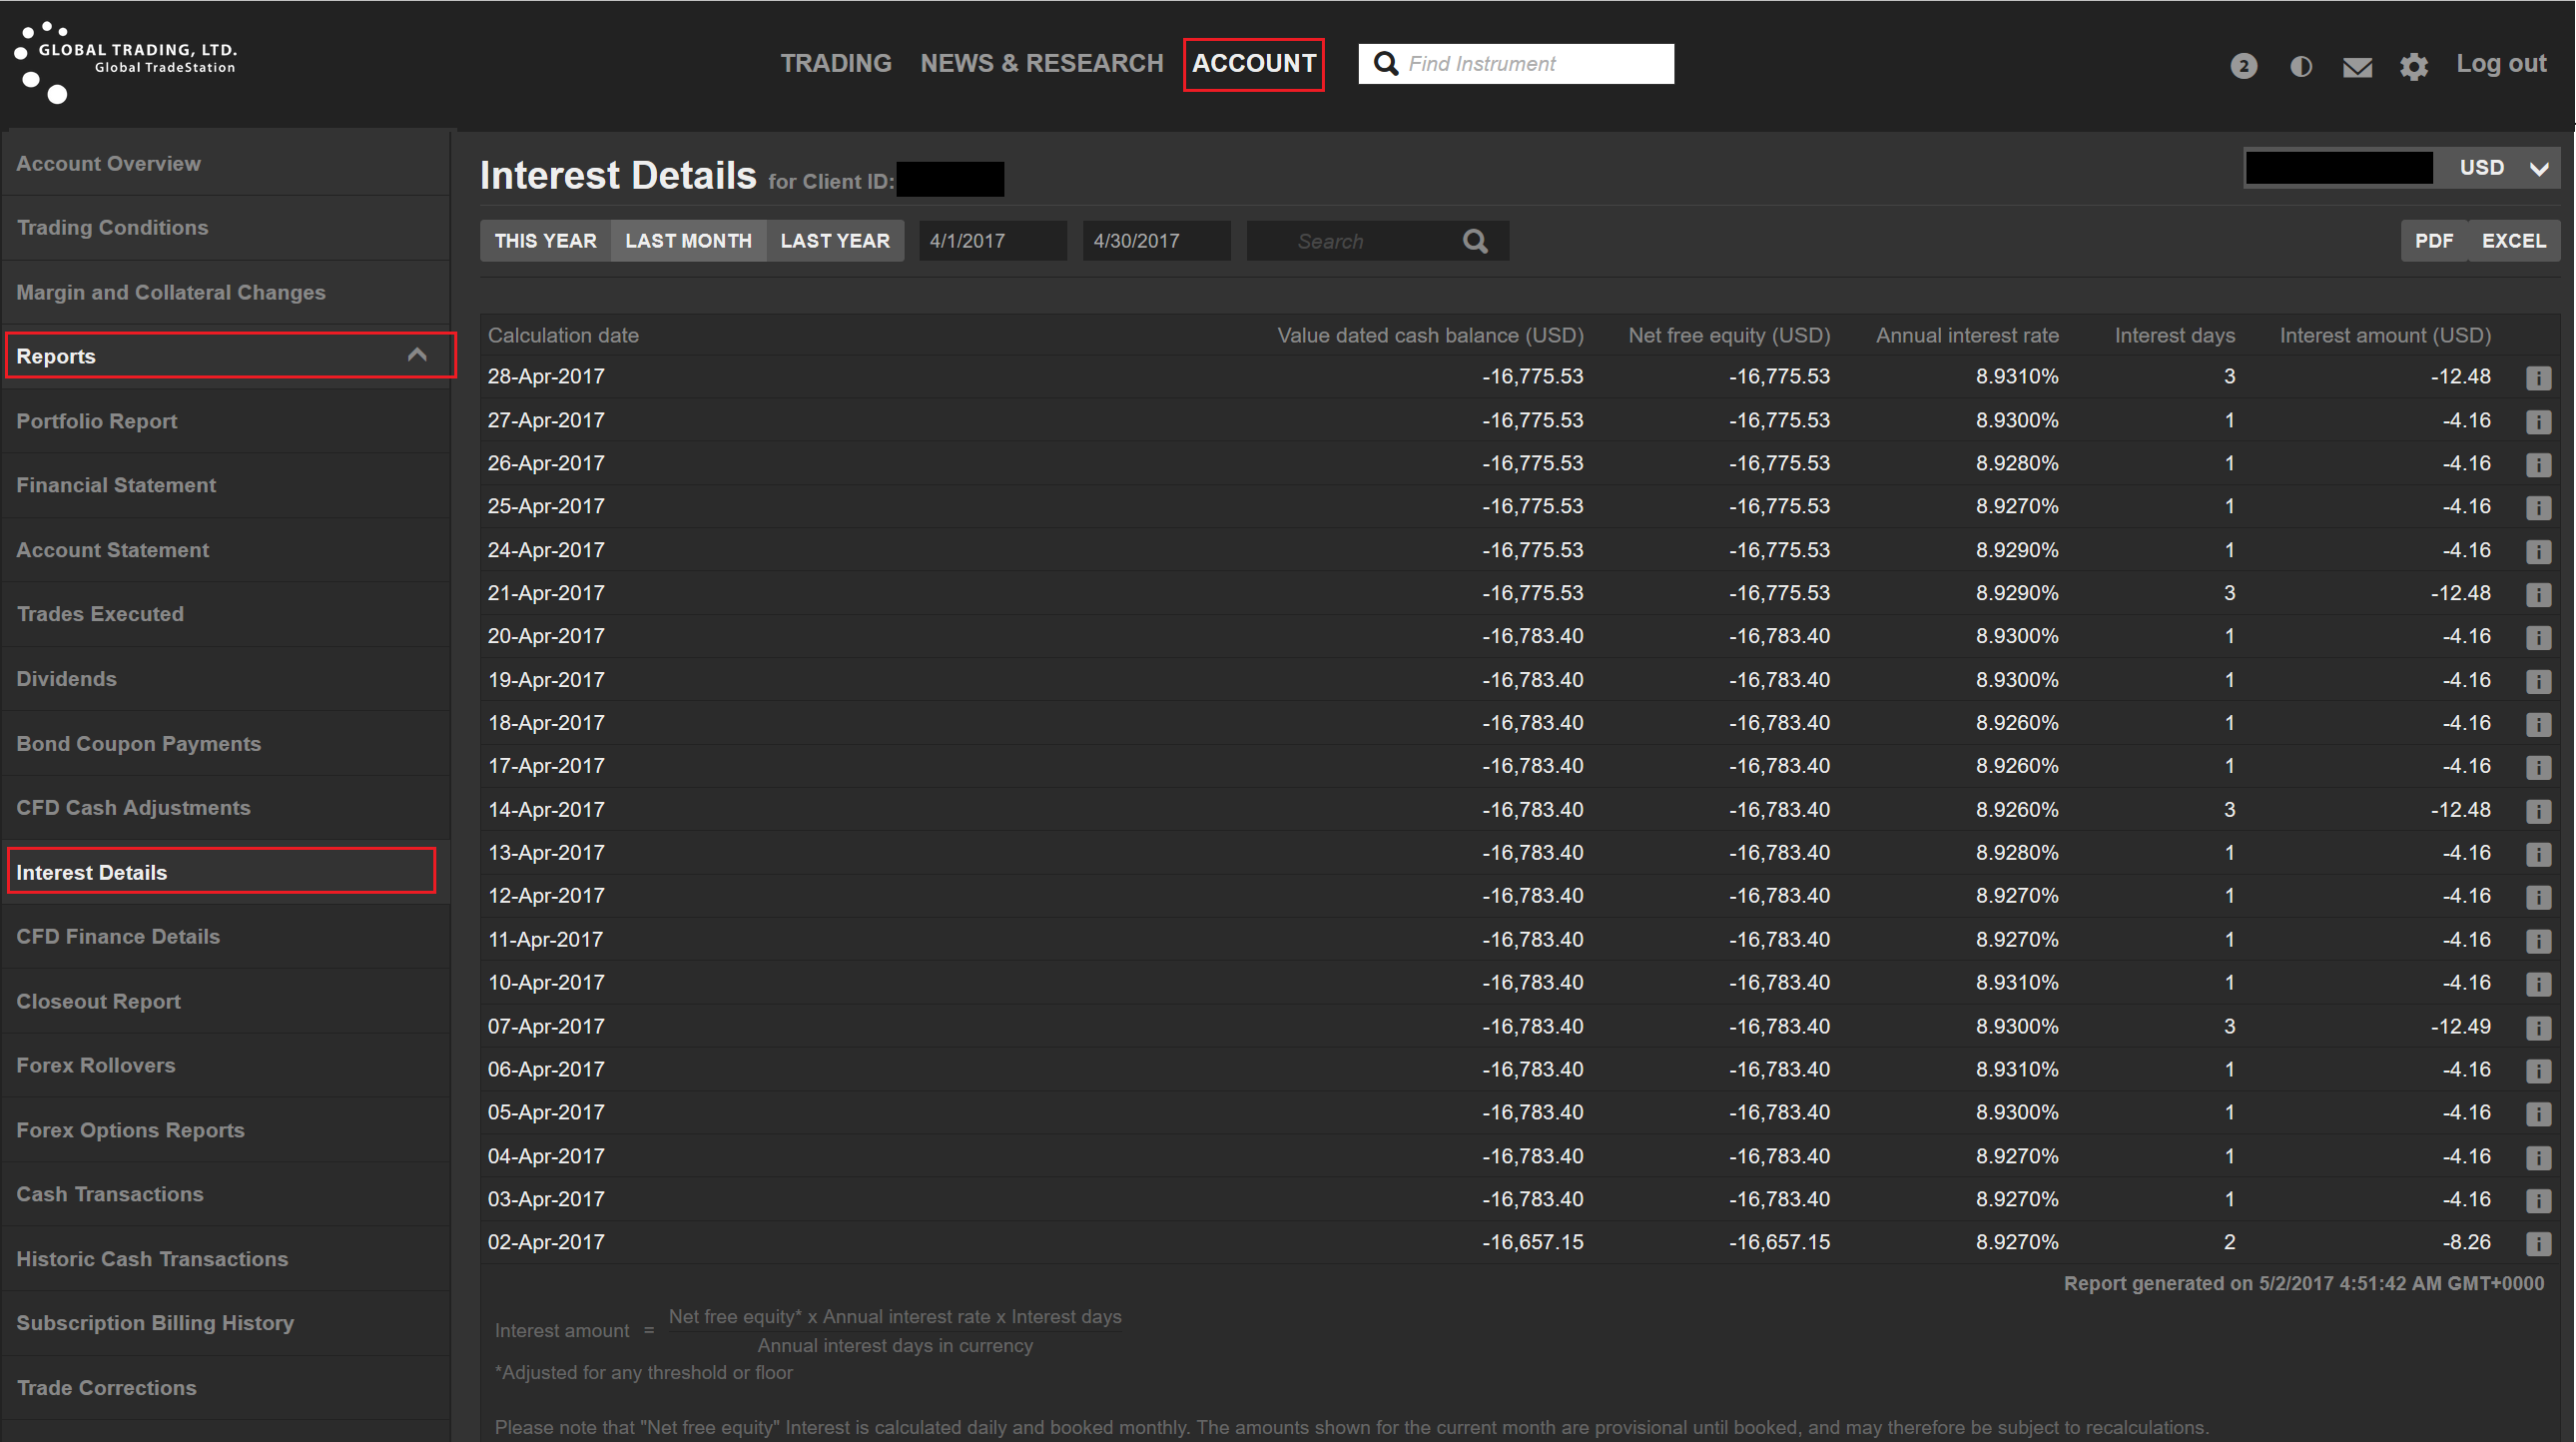Toggle the contrast theme icon

(2300, 66)
